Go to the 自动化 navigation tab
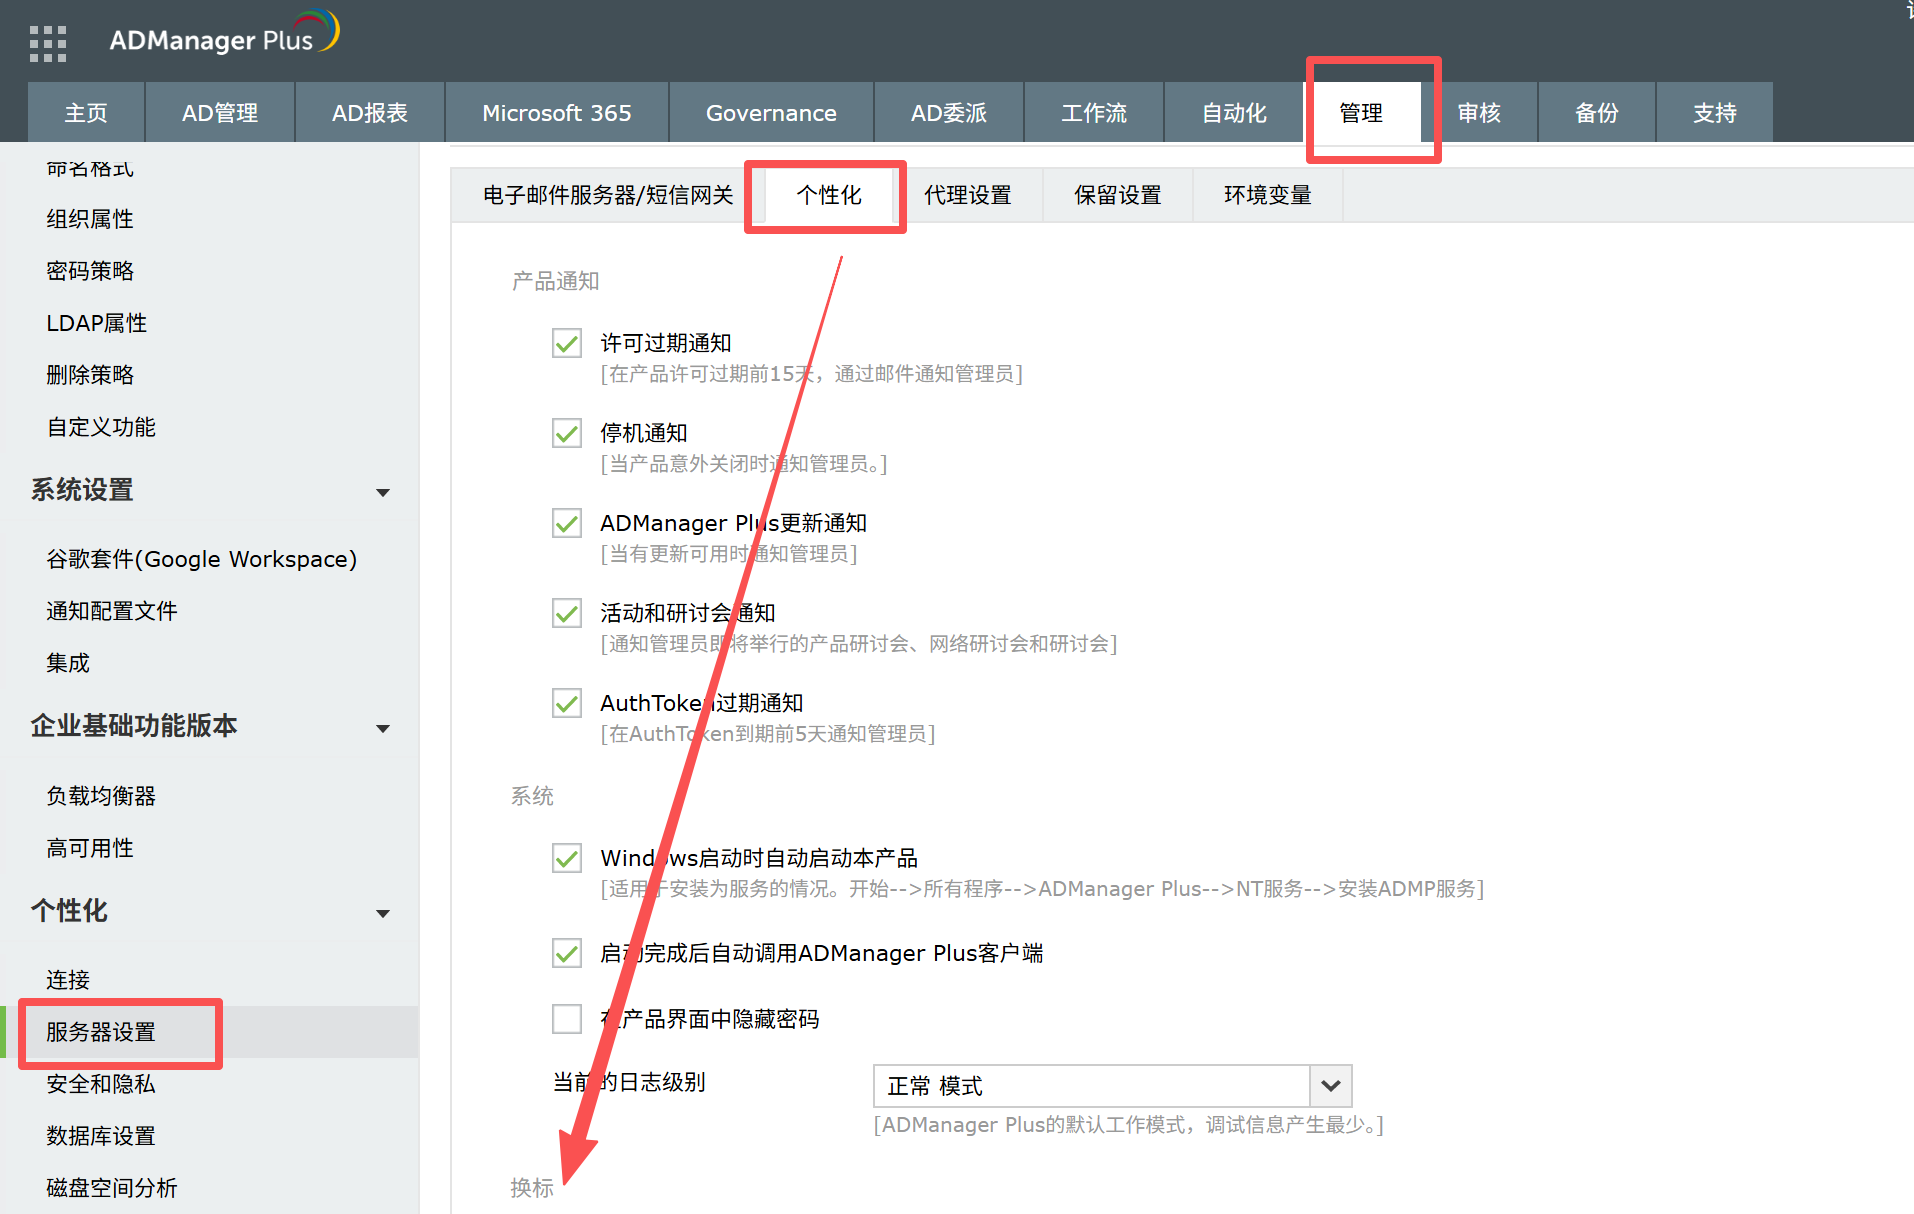Image resolution: width=1914 pixels, height=1214 pixels. tap(1233, 113)
